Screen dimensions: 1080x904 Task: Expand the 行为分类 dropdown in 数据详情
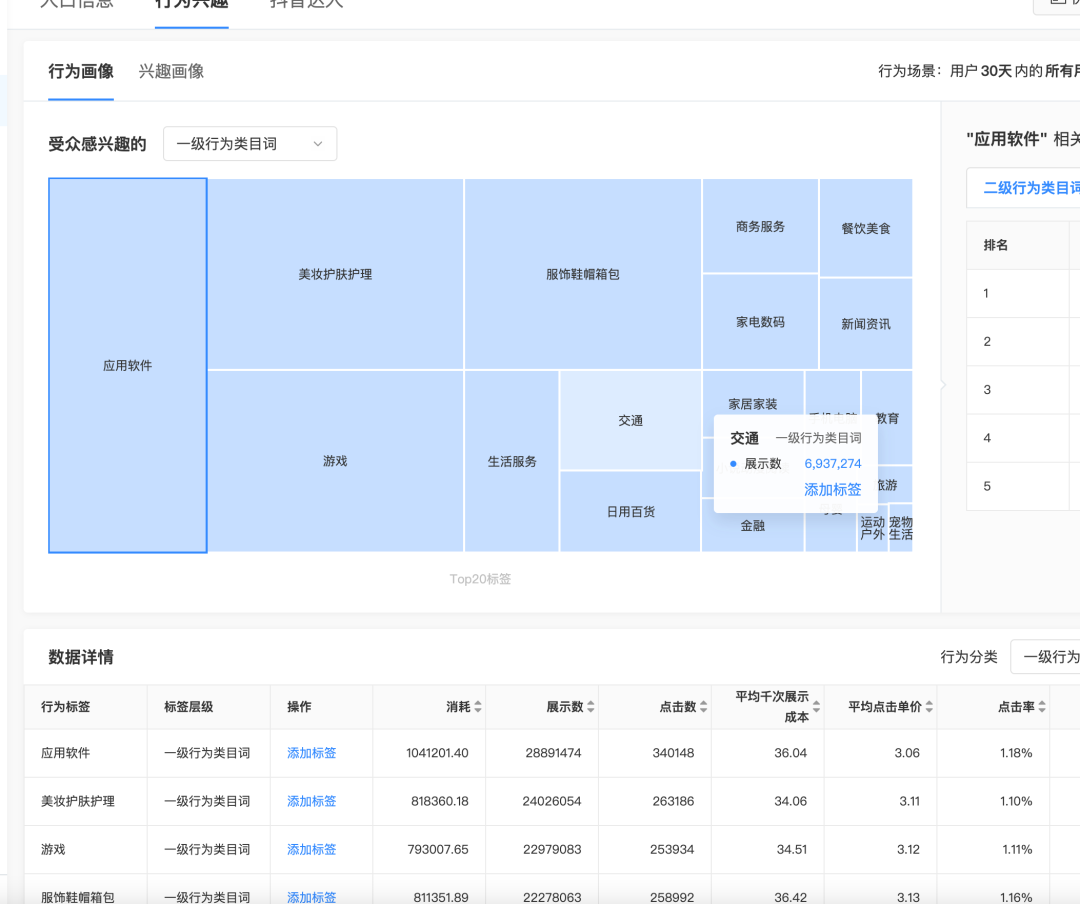point(1045,657)
